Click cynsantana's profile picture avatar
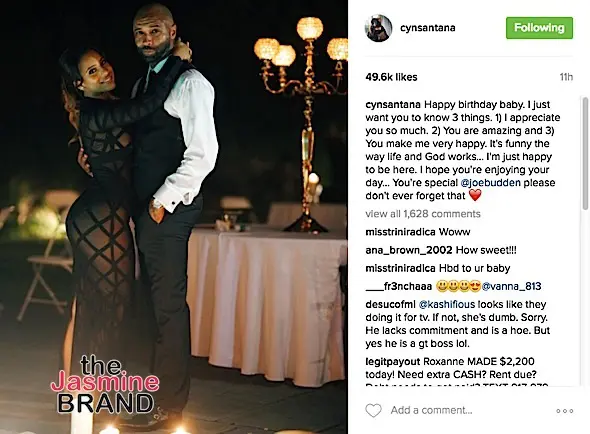590x434 pixels. [x=378, y=28]
